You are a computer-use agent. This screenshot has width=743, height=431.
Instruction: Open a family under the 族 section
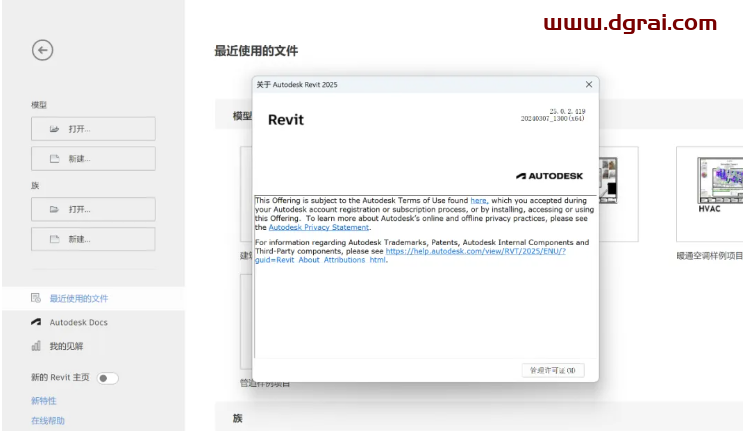[x=93, y=209]
